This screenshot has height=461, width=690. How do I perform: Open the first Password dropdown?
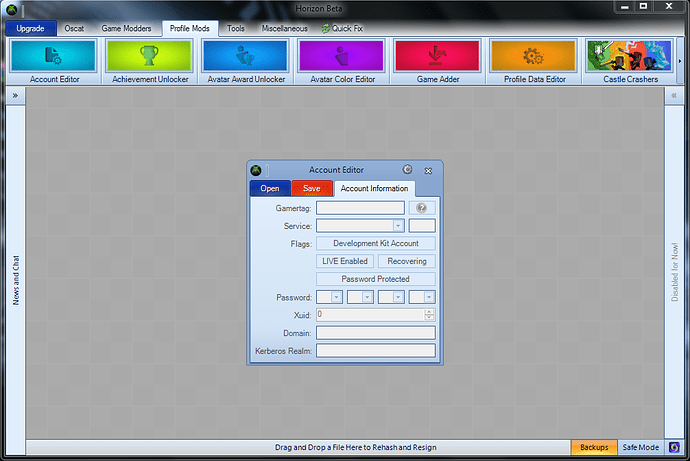[x=336, y=297]
